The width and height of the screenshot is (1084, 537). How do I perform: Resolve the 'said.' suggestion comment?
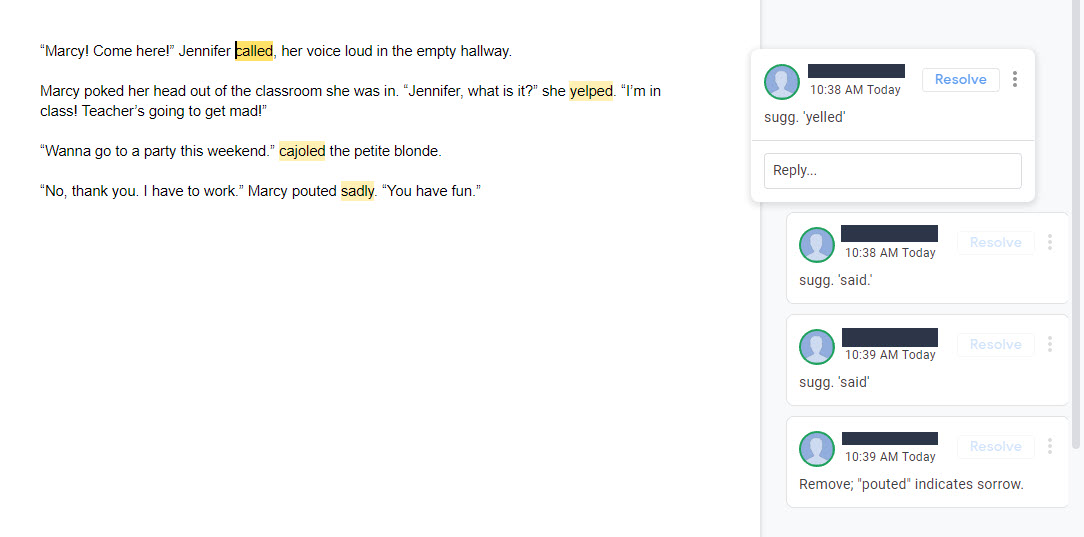pos(996,243)
